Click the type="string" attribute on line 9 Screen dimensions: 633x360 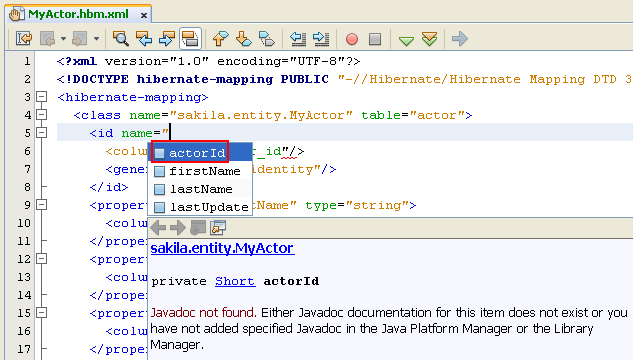pos(357,205)
